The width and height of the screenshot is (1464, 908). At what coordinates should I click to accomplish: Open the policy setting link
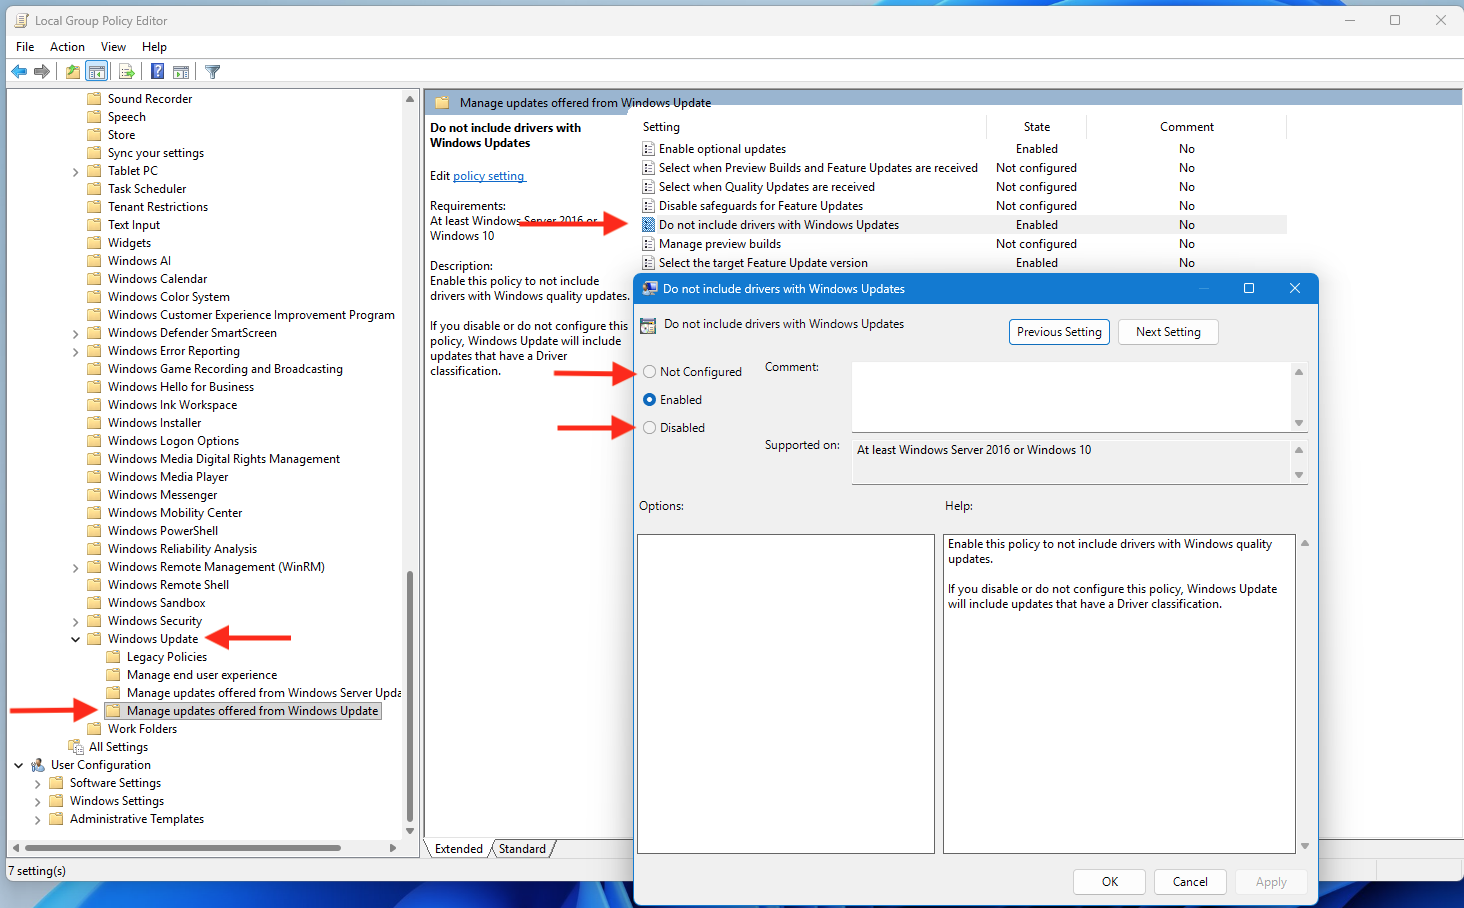[488, 176]
